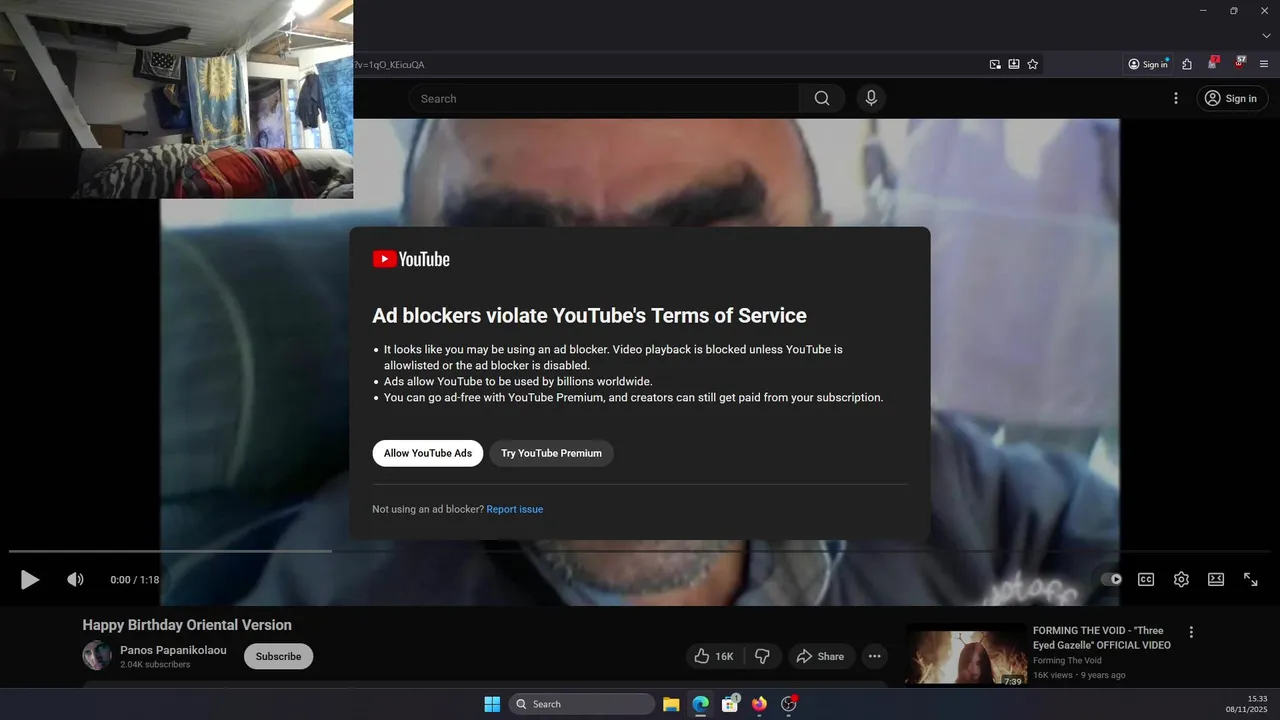Viewport: 1280px width, 720px height.
Task: Click Allow YouTube Ads button
Action: [x=428, y=453]
